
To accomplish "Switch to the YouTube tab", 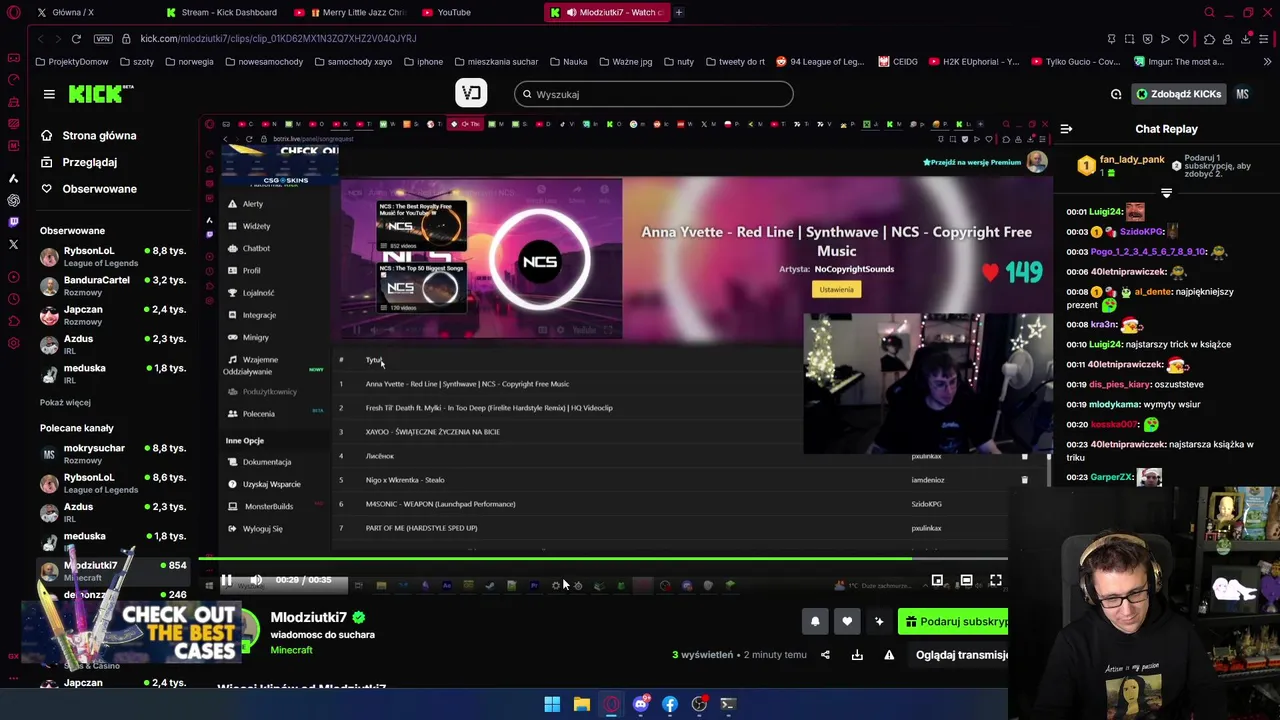I will pos(447,12).
